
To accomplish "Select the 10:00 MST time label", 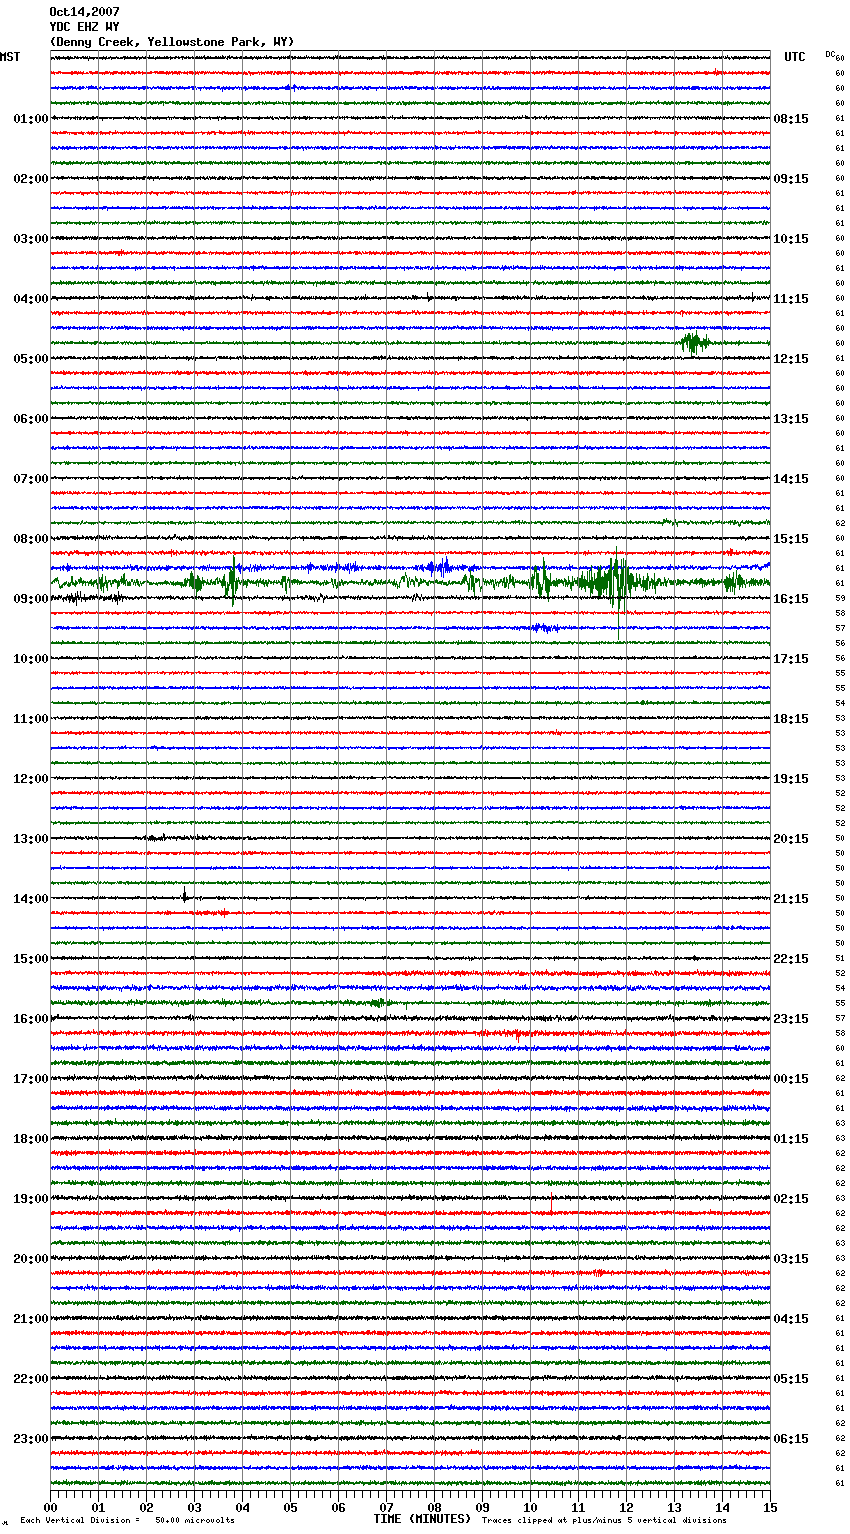I will (x=31, y=659).
